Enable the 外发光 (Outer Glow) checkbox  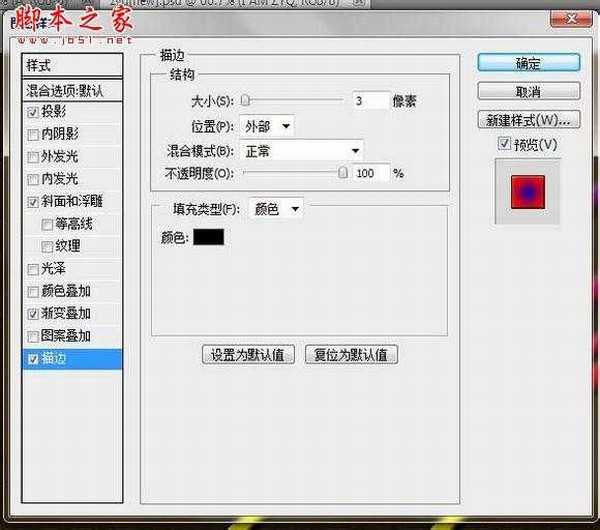coord(33,156)
